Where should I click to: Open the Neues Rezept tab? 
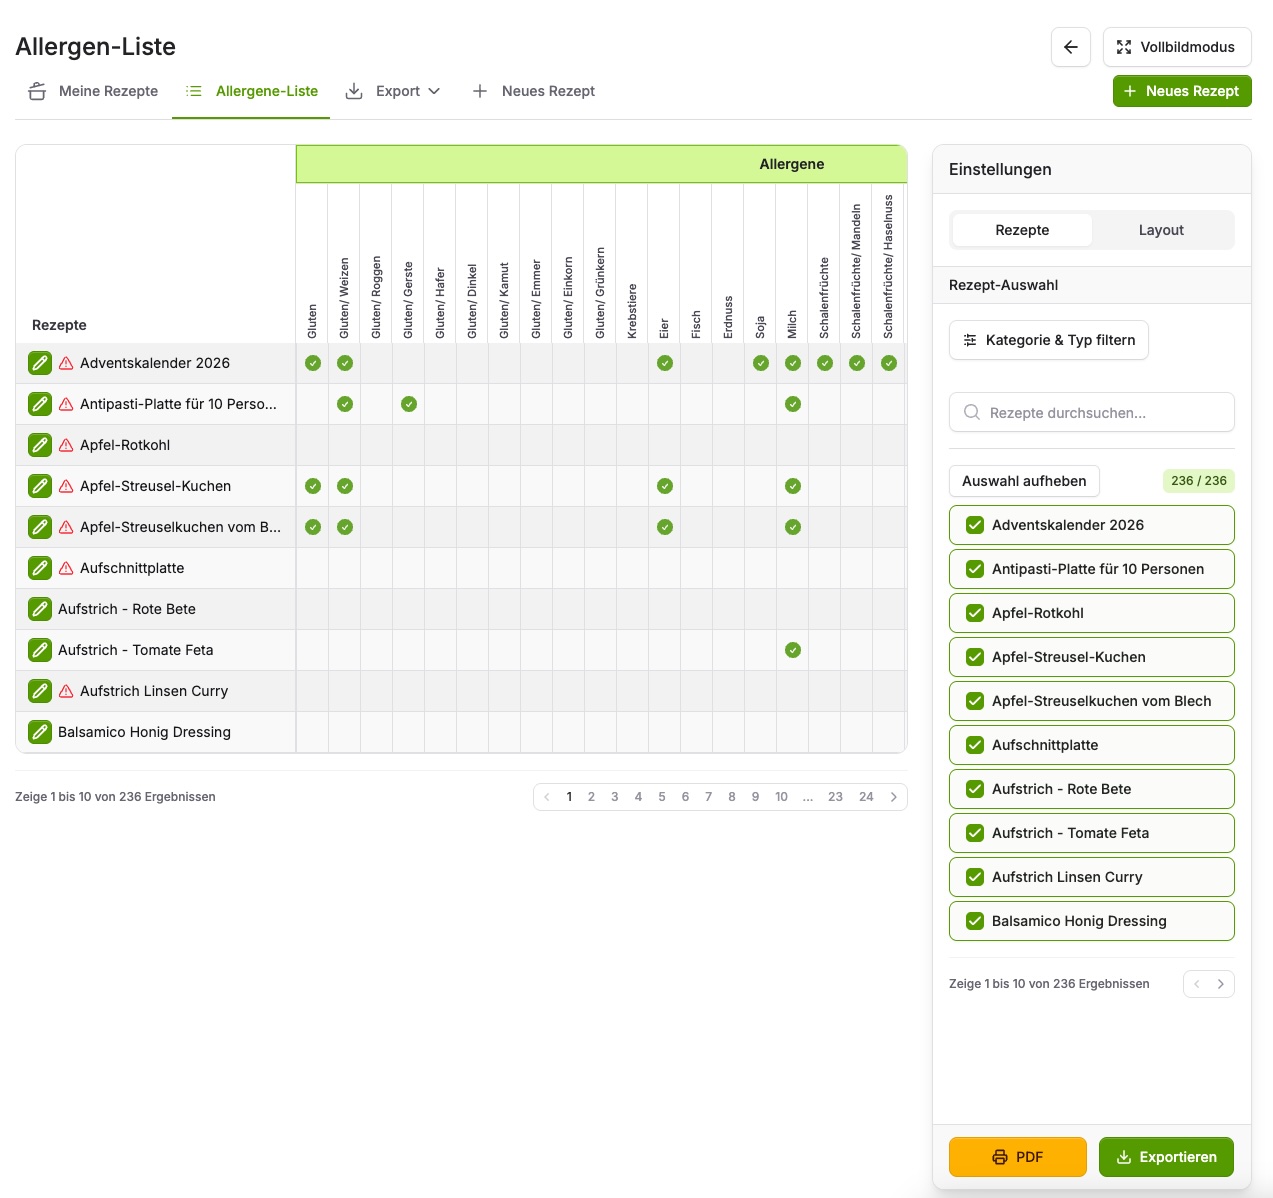point(534,91)
